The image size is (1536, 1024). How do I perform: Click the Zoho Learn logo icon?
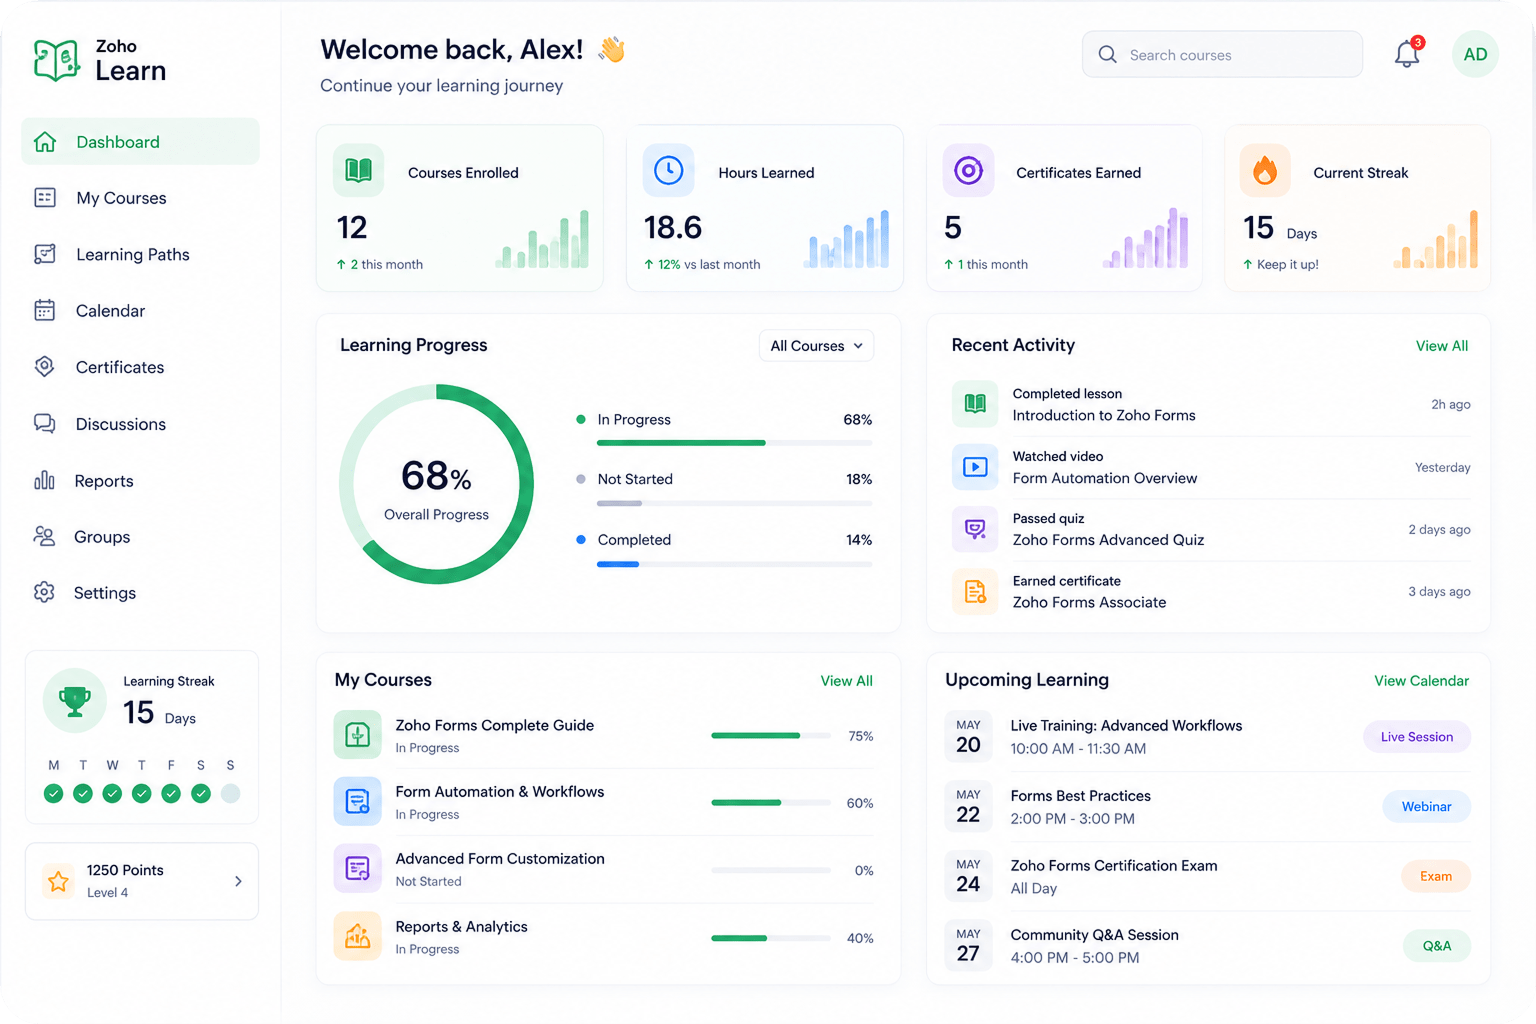pos(56,60)
